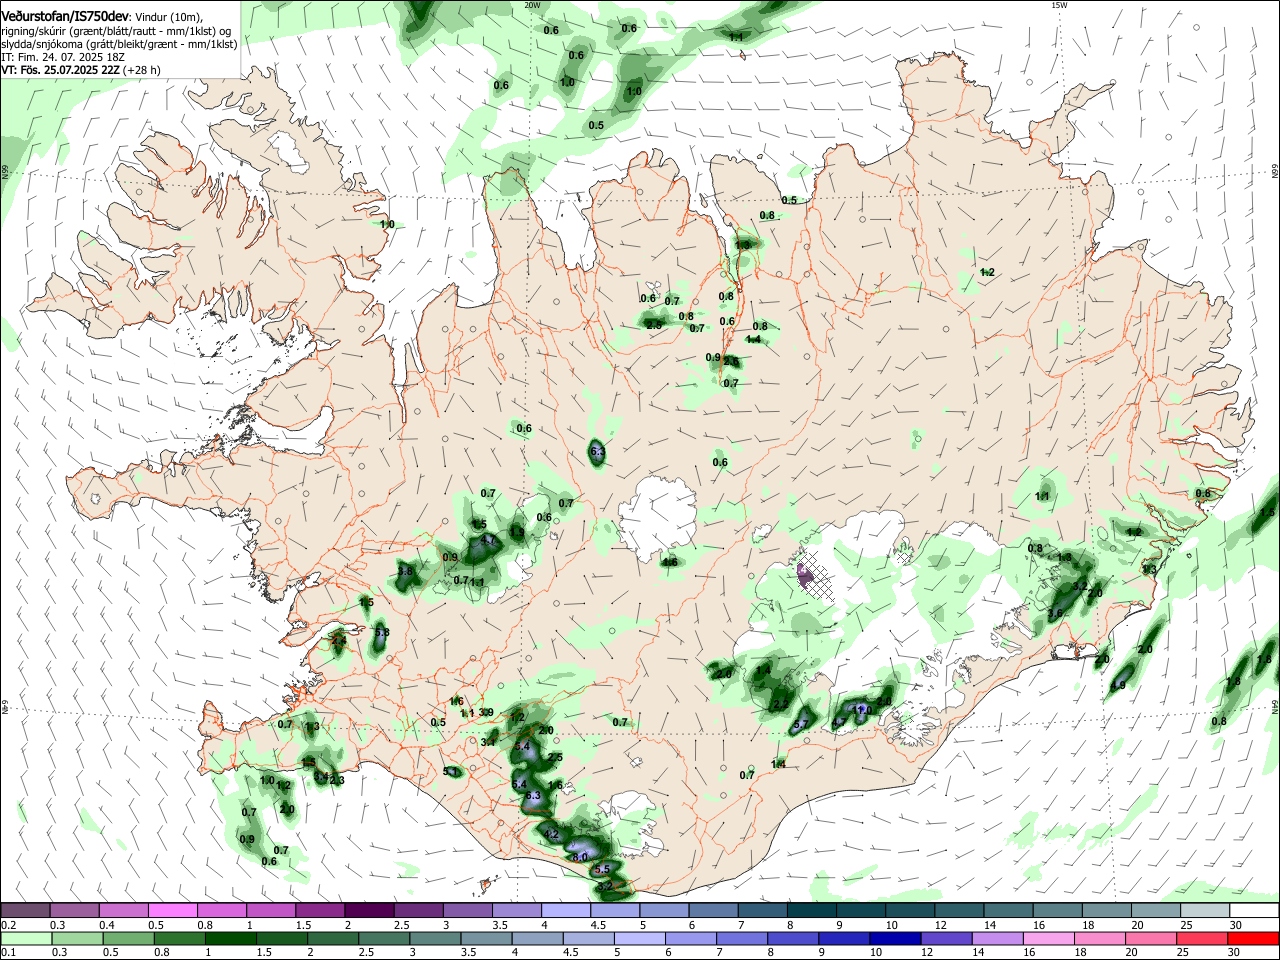Click the purple cross-hatched area on Vatnajökull
The width and height of the screenshot is (1280, 960).
[x=818, y=578]
